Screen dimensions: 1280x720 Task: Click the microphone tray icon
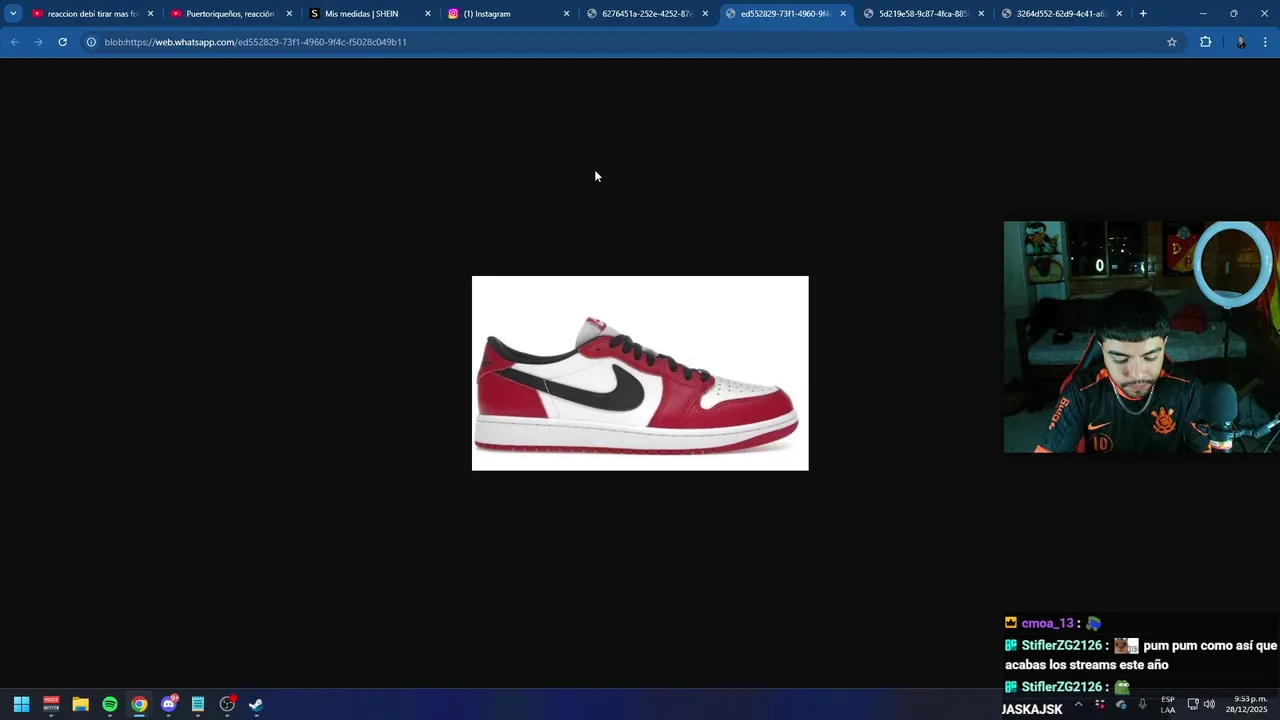[x=1142, y=704]
